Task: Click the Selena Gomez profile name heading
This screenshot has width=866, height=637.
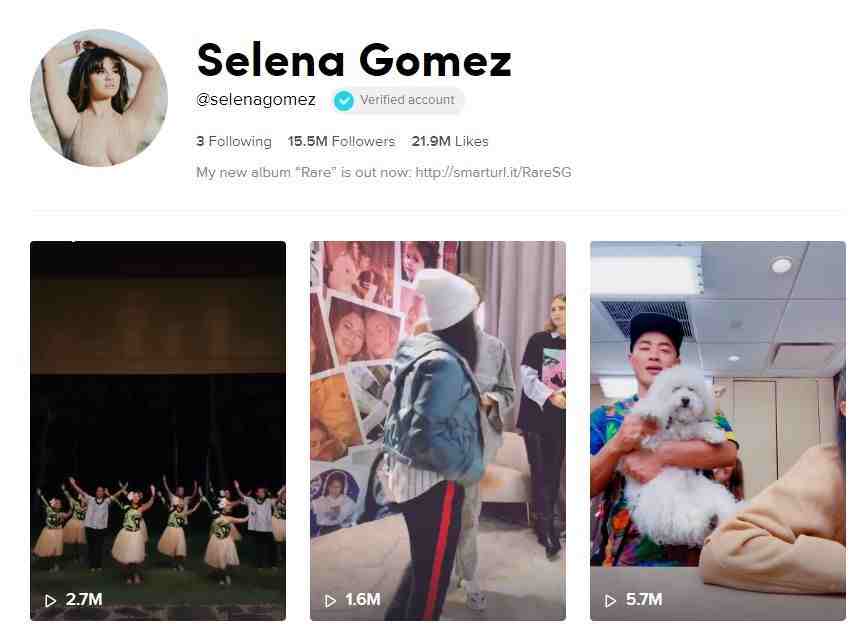Action: pyautogui.click(x=354, y=60)
